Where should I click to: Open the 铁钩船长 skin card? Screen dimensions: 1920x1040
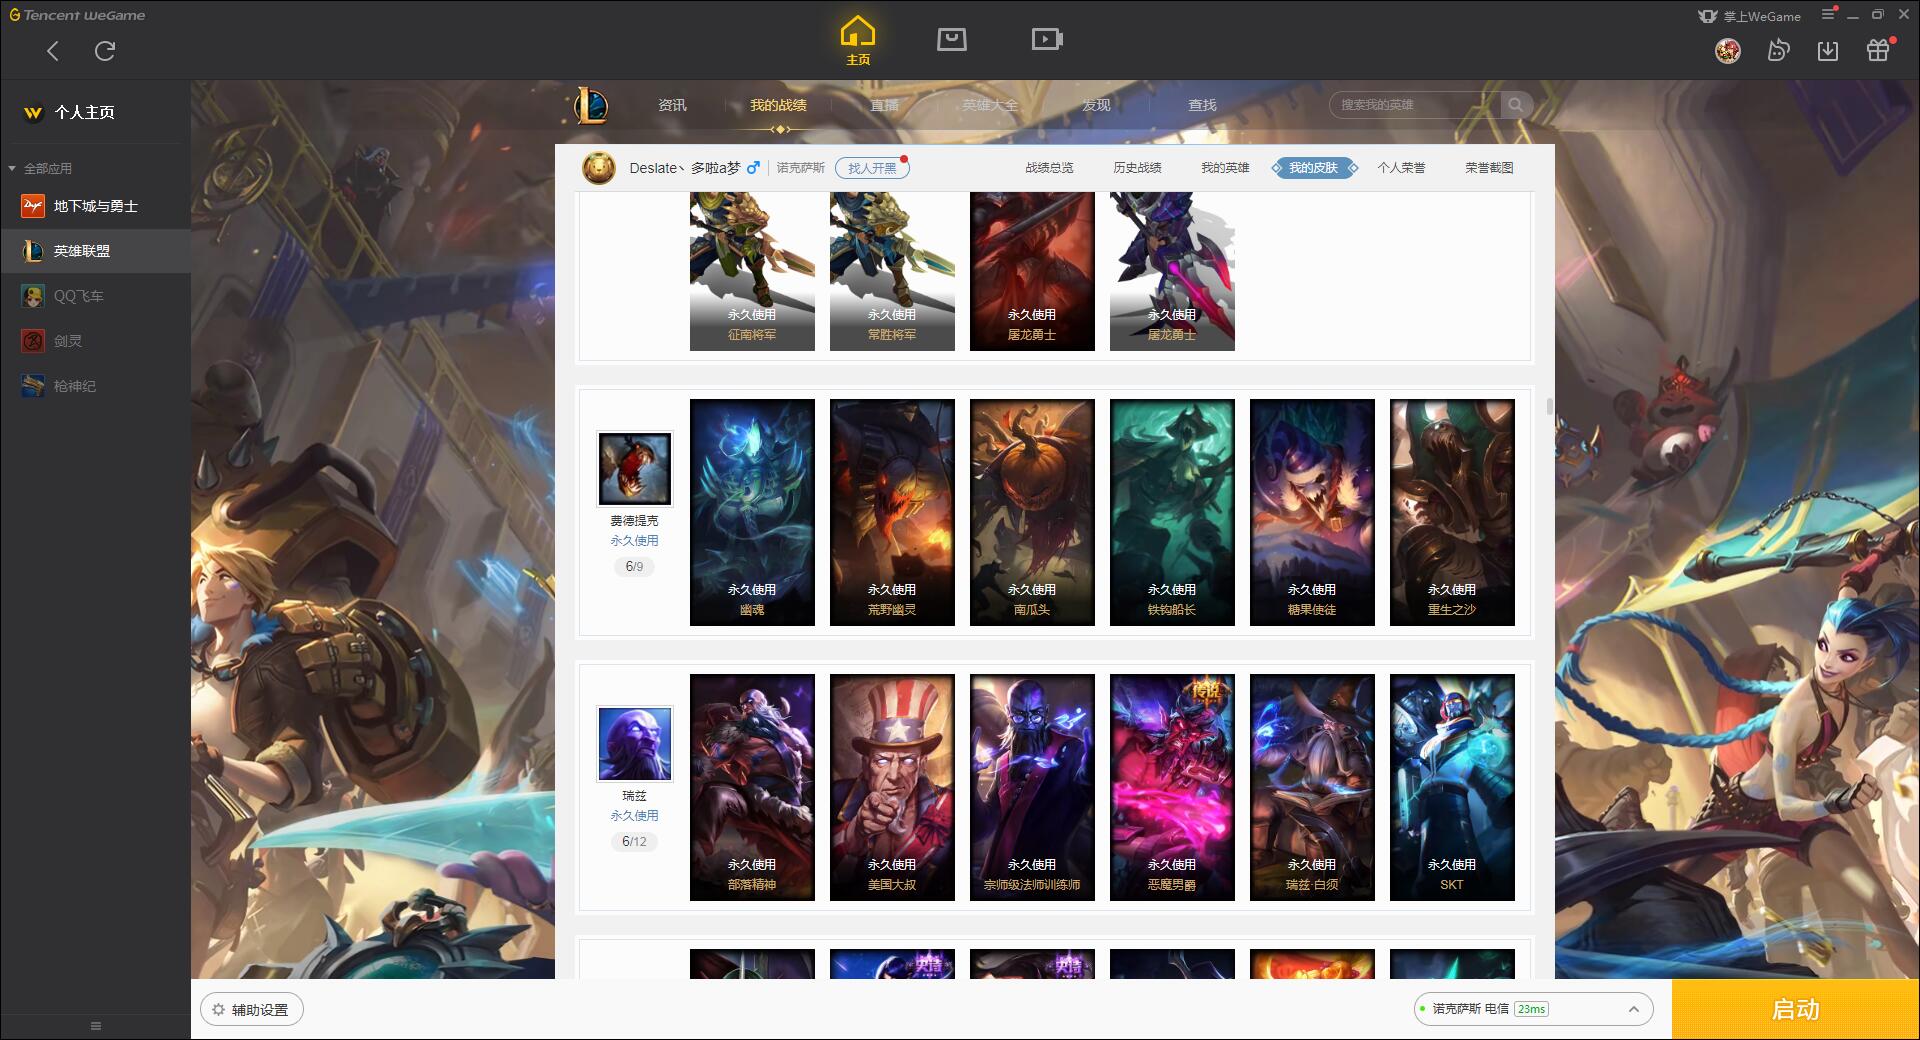pos(1172,512)
